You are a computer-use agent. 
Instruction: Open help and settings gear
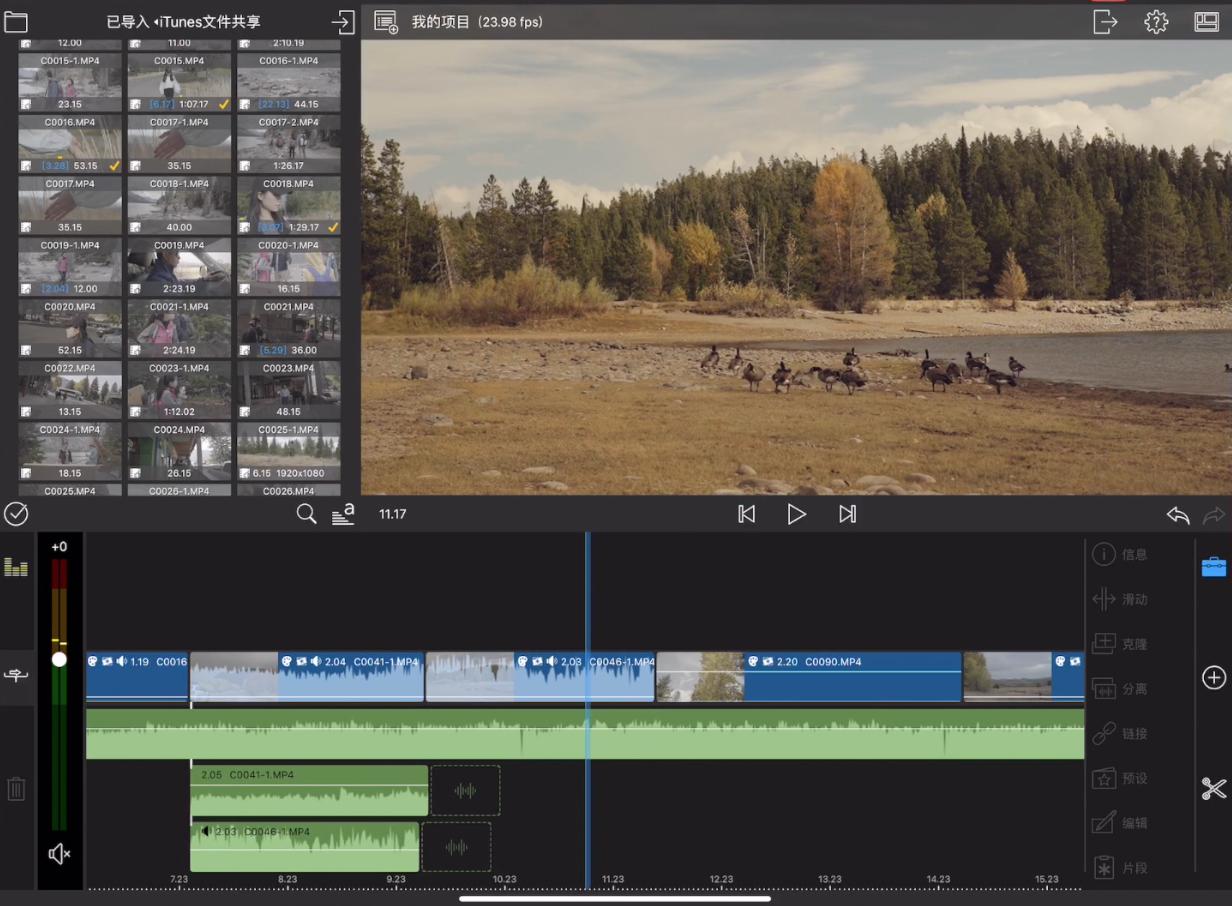(x=1156, y=22)
